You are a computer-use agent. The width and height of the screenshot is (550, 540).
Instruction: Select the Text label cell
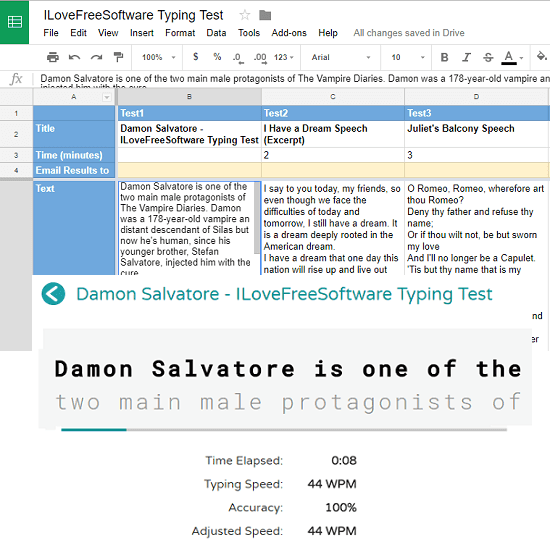click(x=74, y=228)
